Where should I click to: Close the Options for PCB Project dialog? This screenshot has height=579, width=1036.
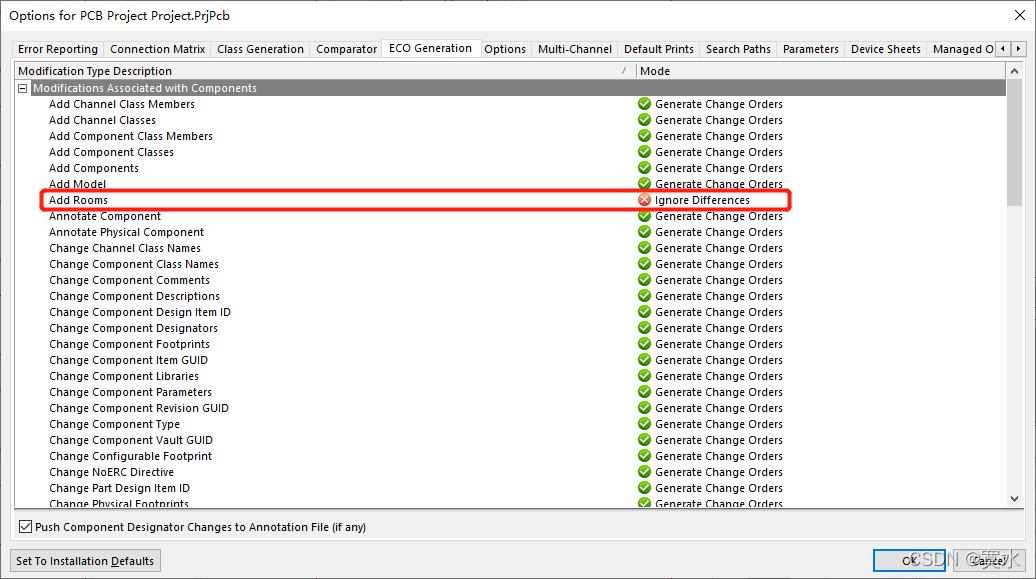tap(1019, 15)
